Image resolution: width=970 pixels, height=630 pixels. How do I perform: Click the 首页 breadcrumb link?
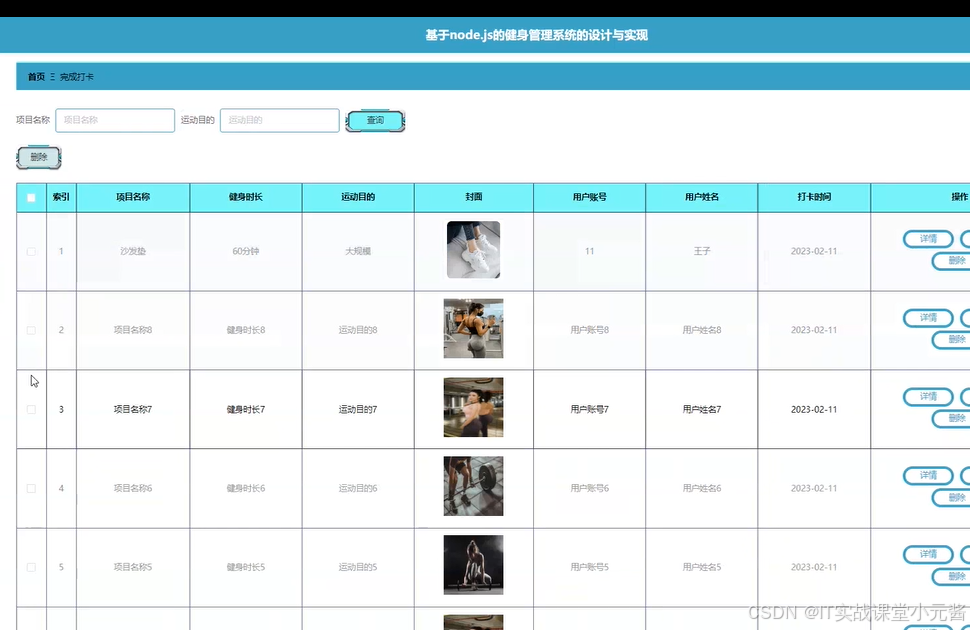click(33, 76)
